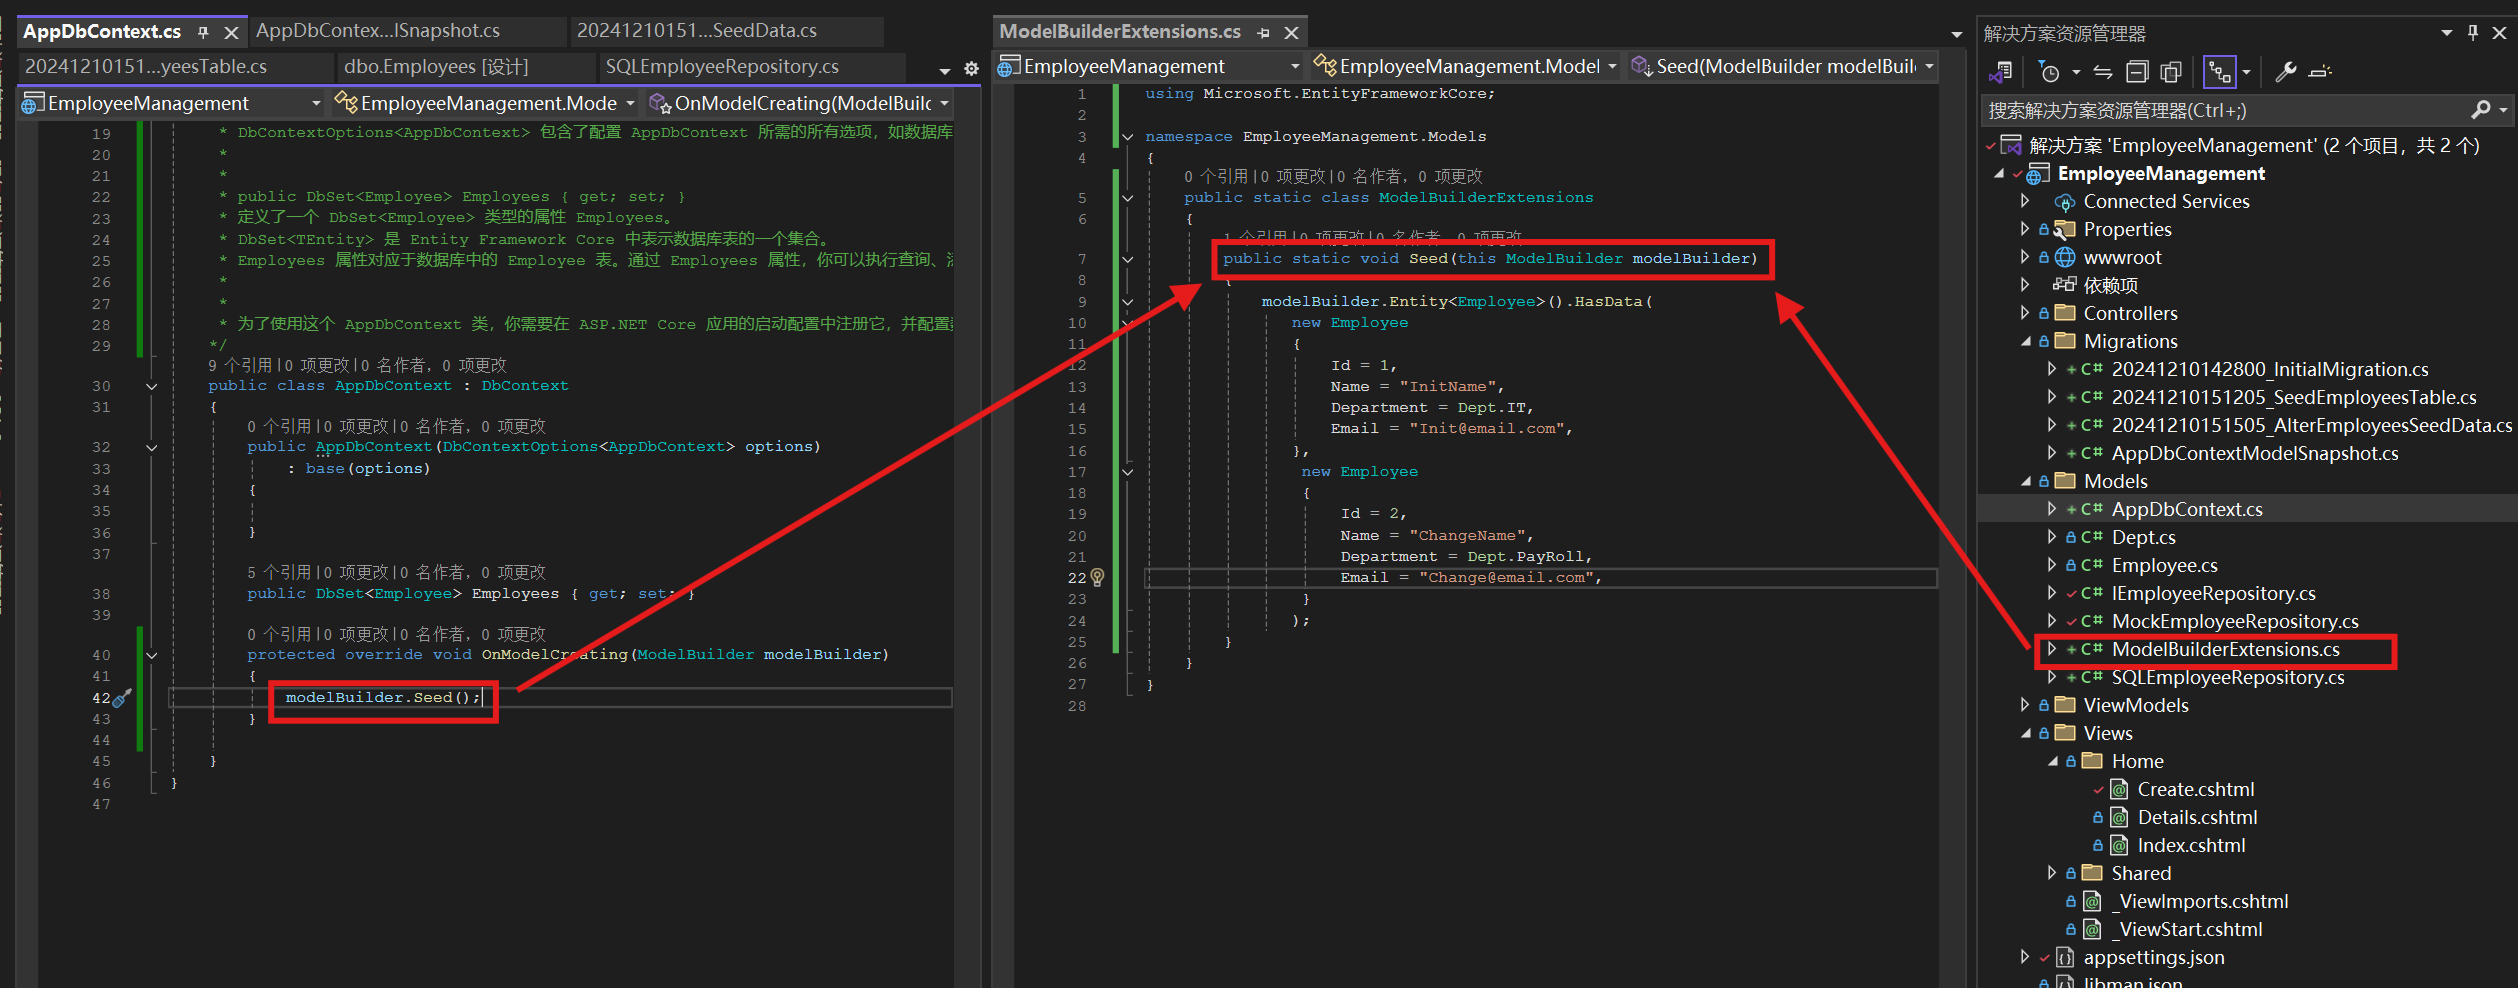Open left editor type dropdown EmployeeManagement.Mode
This screenshot has height=988, width=2518.
pos(484,103)
